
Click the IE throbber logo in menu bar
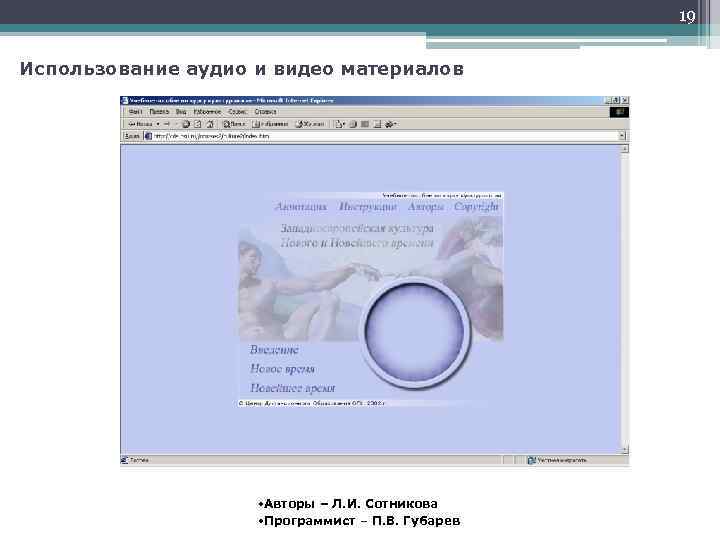[x=619, y=112]
